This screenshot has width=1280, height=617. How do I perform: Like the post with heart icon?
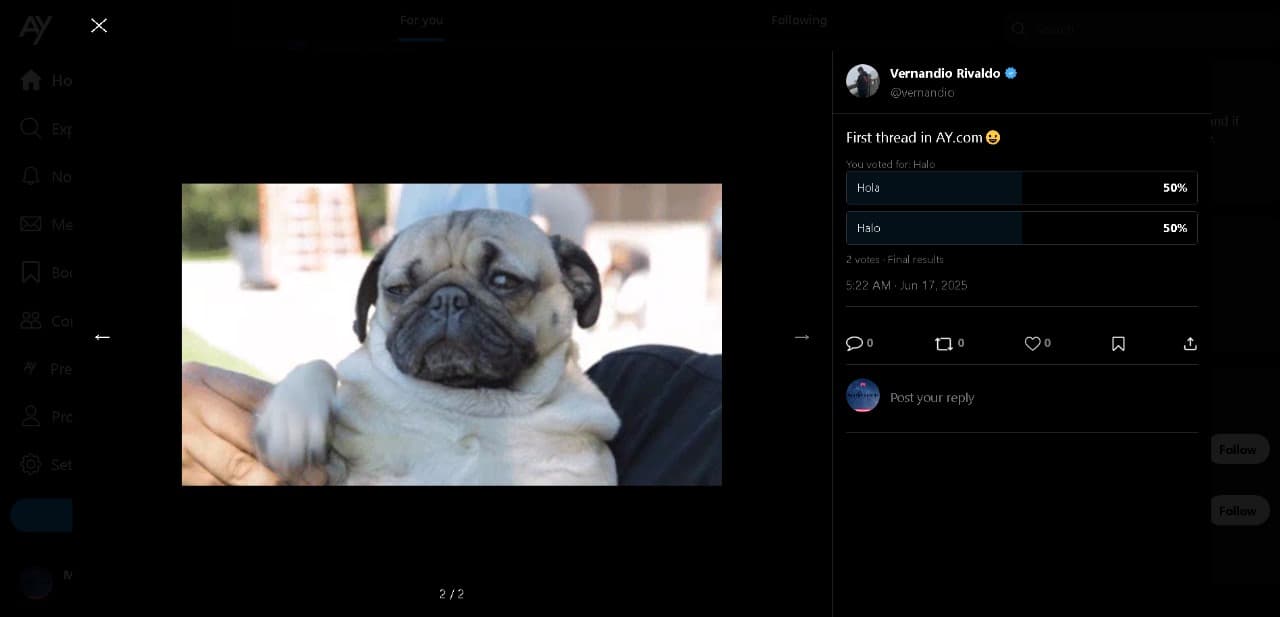tap(1032, 343)
